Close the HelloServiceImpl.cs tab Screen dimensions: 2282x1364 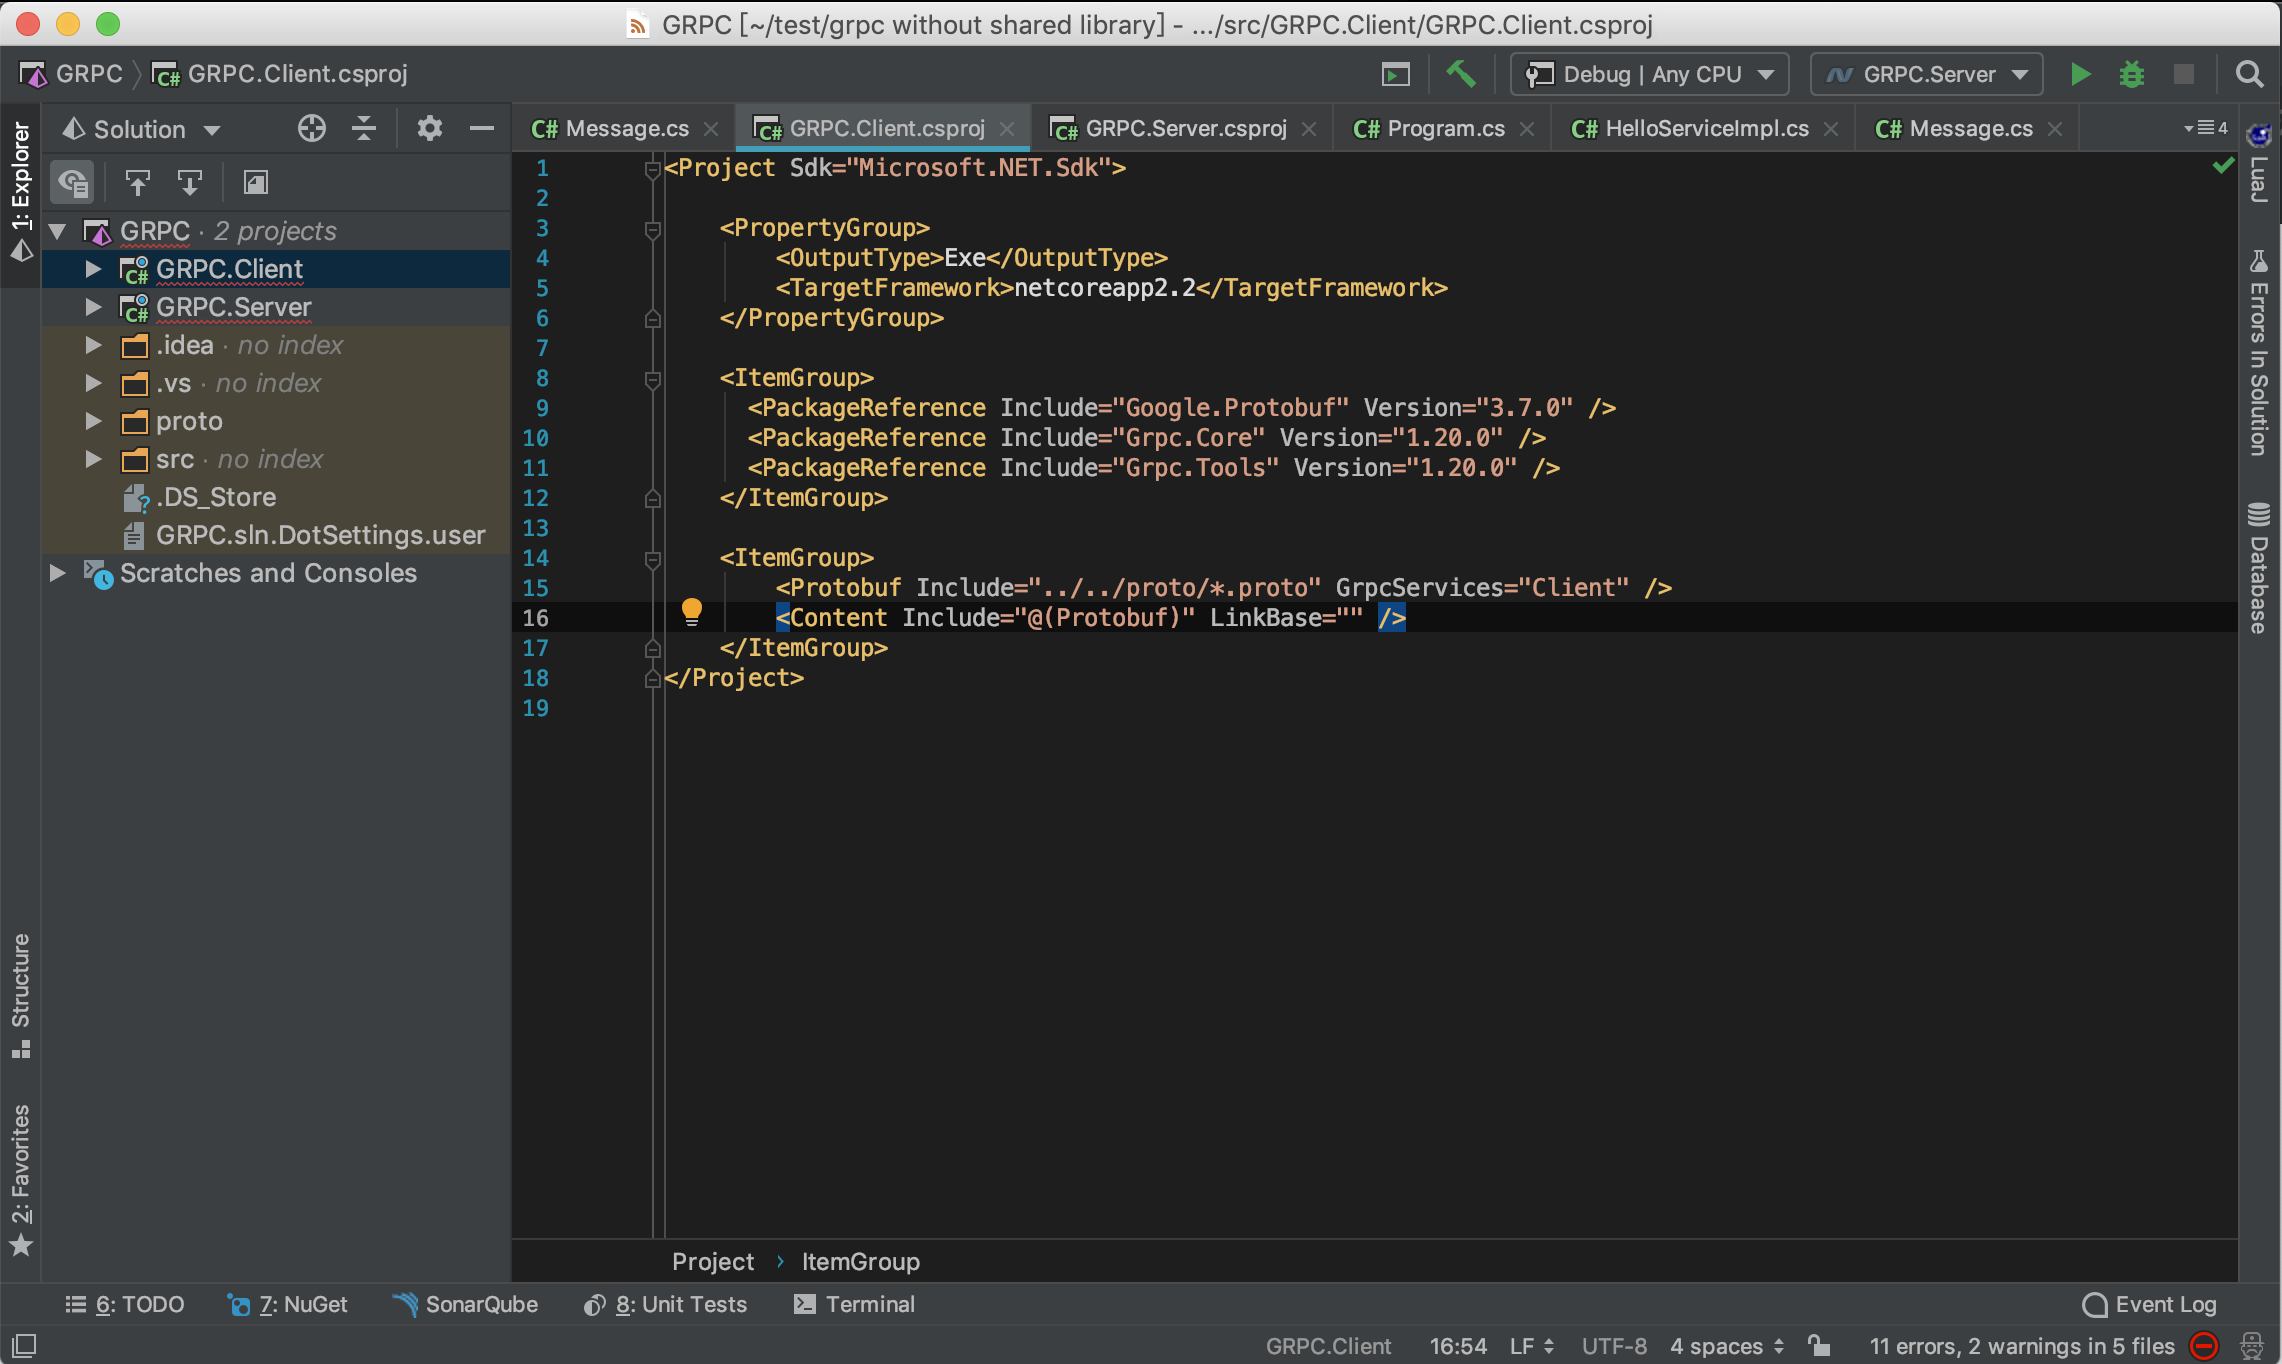(x=1831, y=129)
